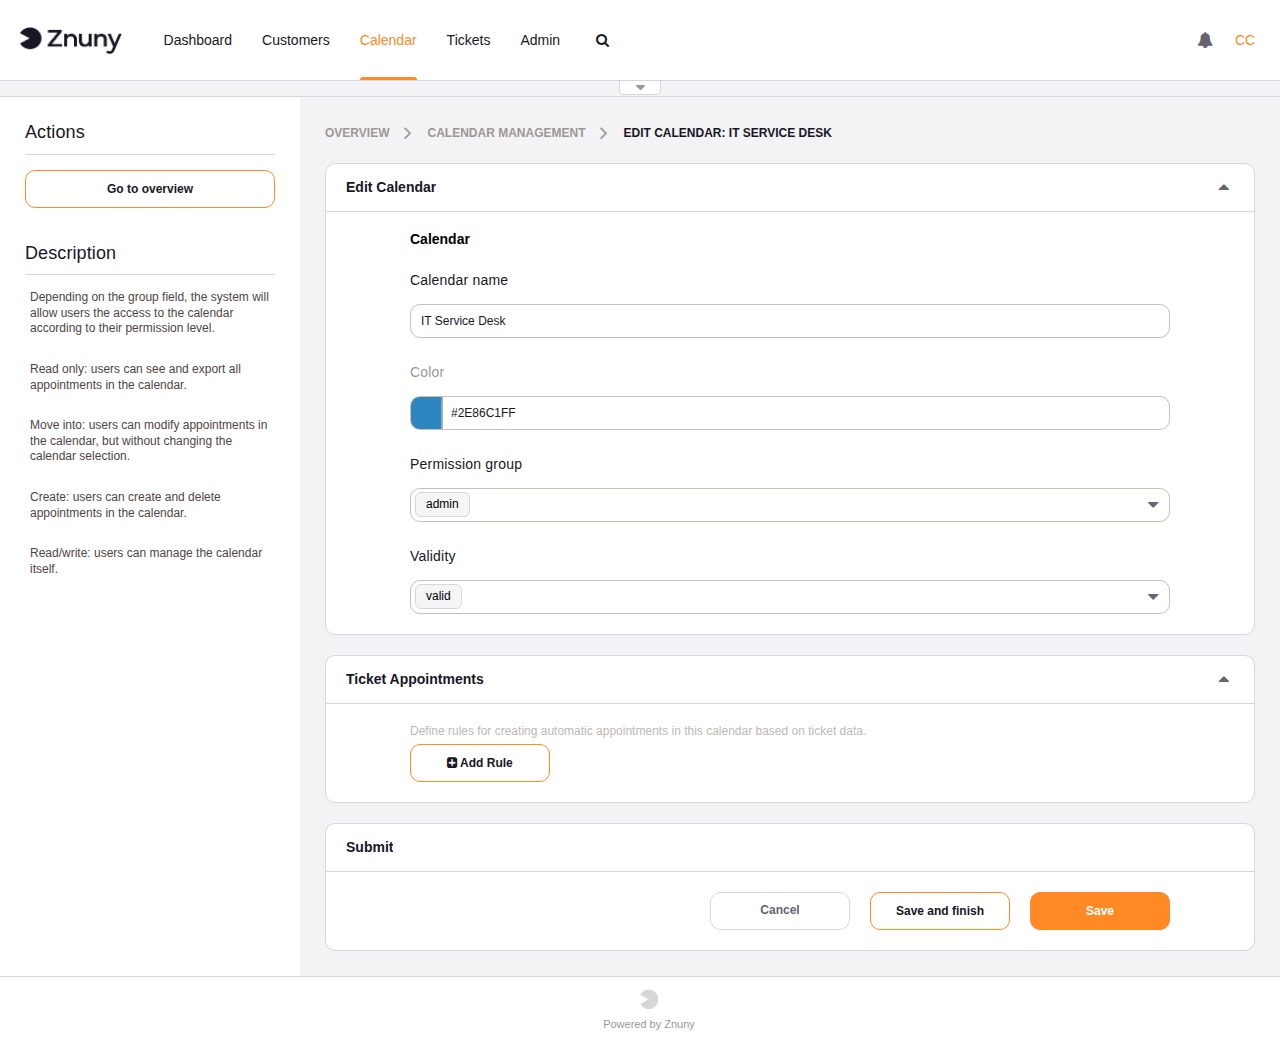Open the Validity dropdown arrow
1280x1043 pixels.
tap(1153, 597)
